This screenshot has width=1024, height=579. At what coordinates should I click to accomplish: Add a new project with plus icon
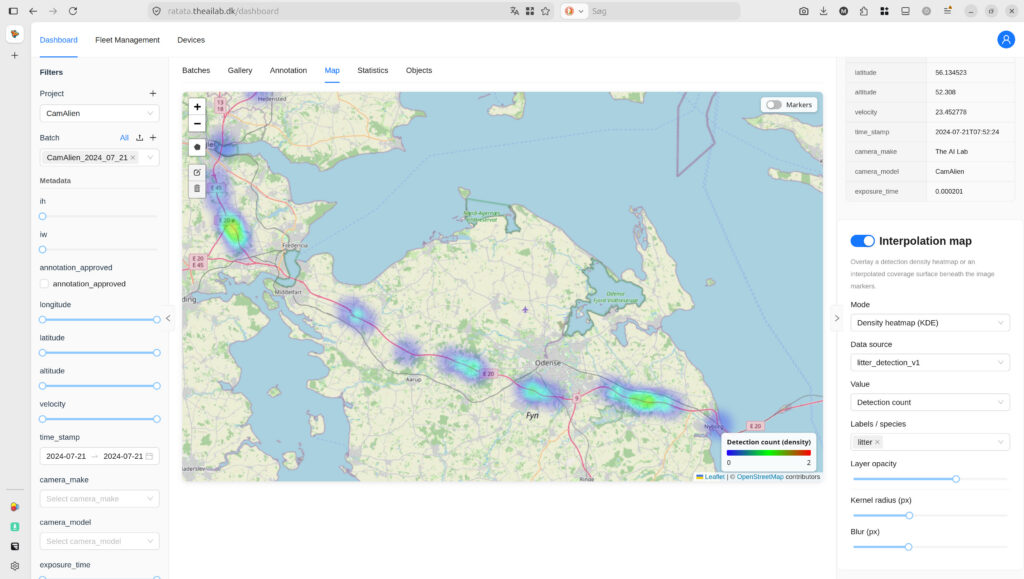pyautogui.click(x=153, y=93)
